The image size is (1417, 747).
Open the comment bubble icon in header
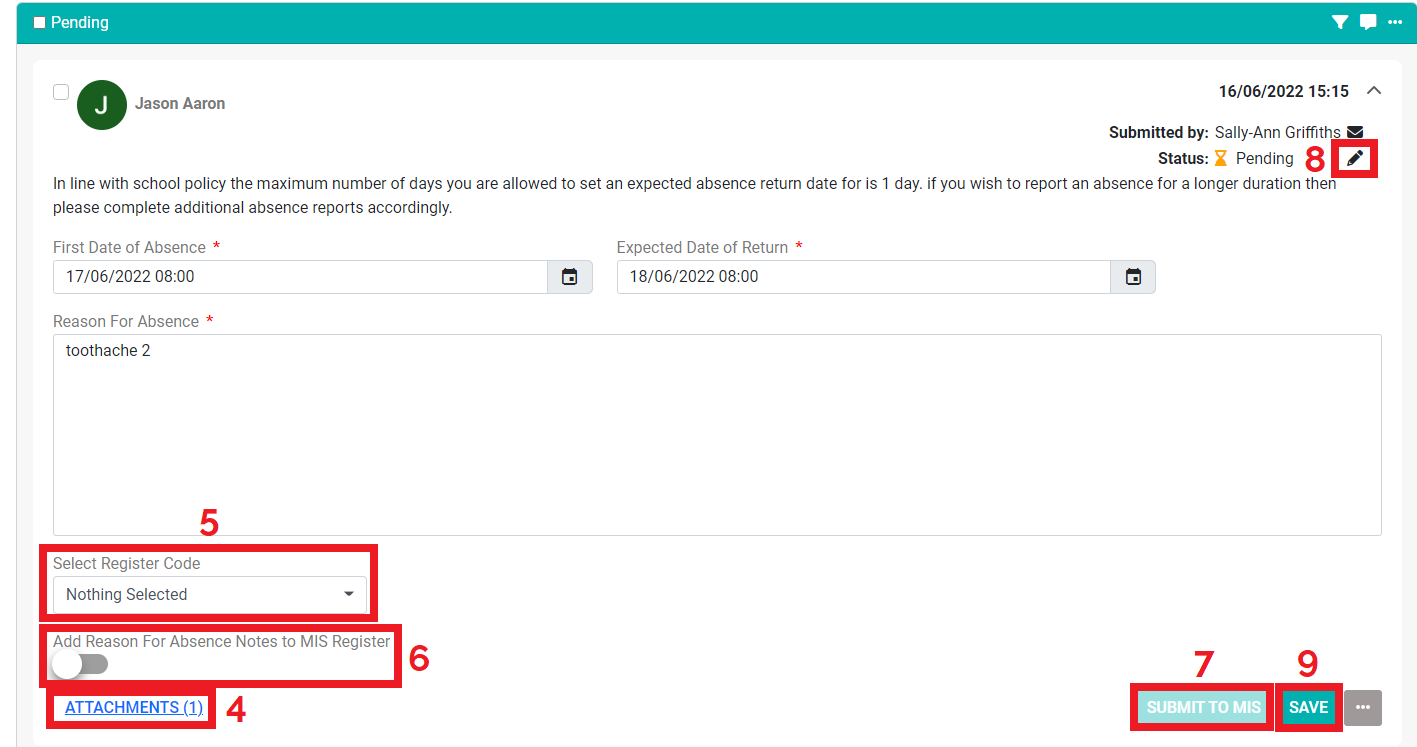click(1368, 22)
